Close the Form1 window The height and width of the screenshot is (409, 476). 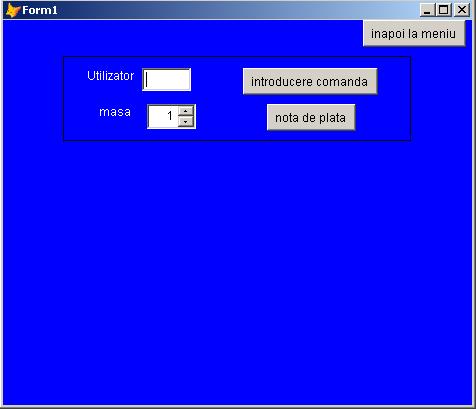(x=462, y=10)
